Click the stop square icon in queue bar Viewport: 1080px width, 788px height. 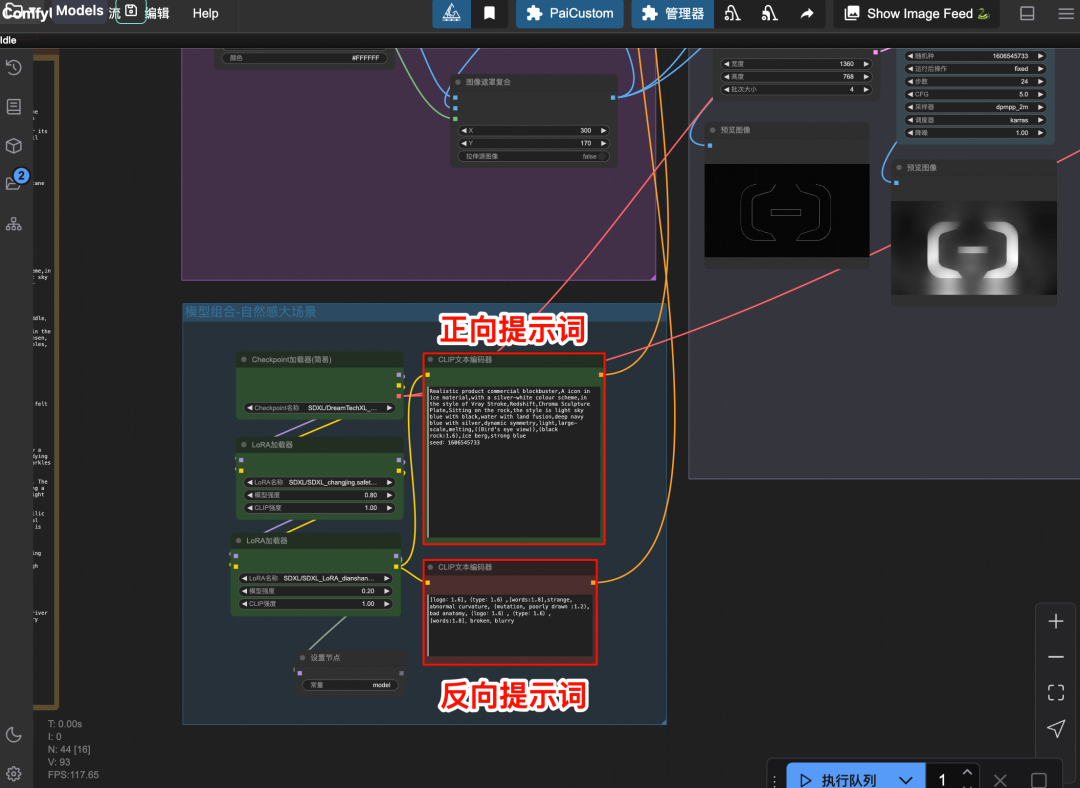(1039, 780)
